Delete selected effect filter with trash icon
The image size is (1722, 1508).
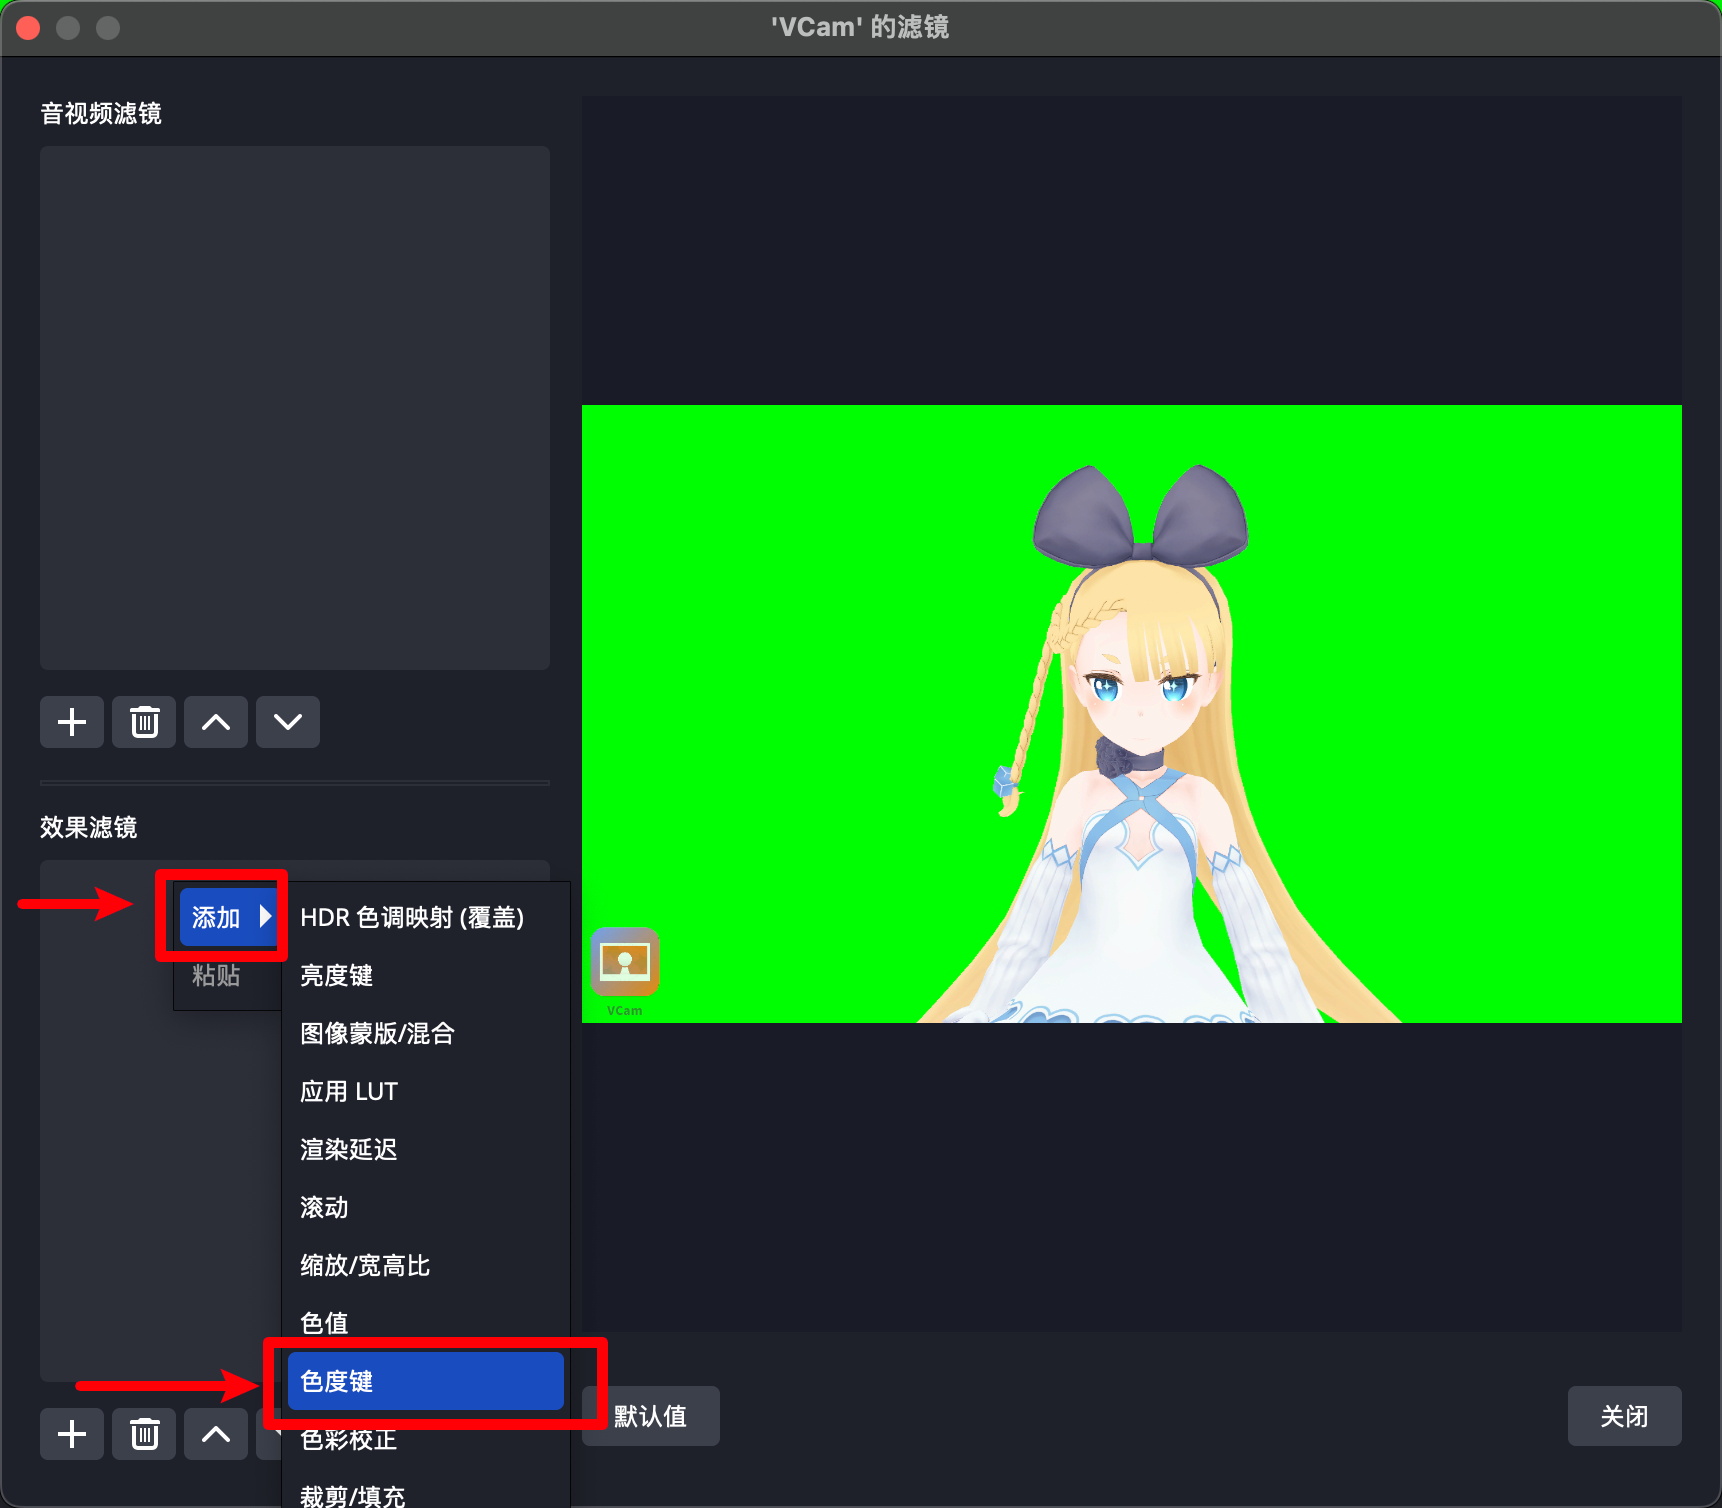click(x=144, y=1435)
